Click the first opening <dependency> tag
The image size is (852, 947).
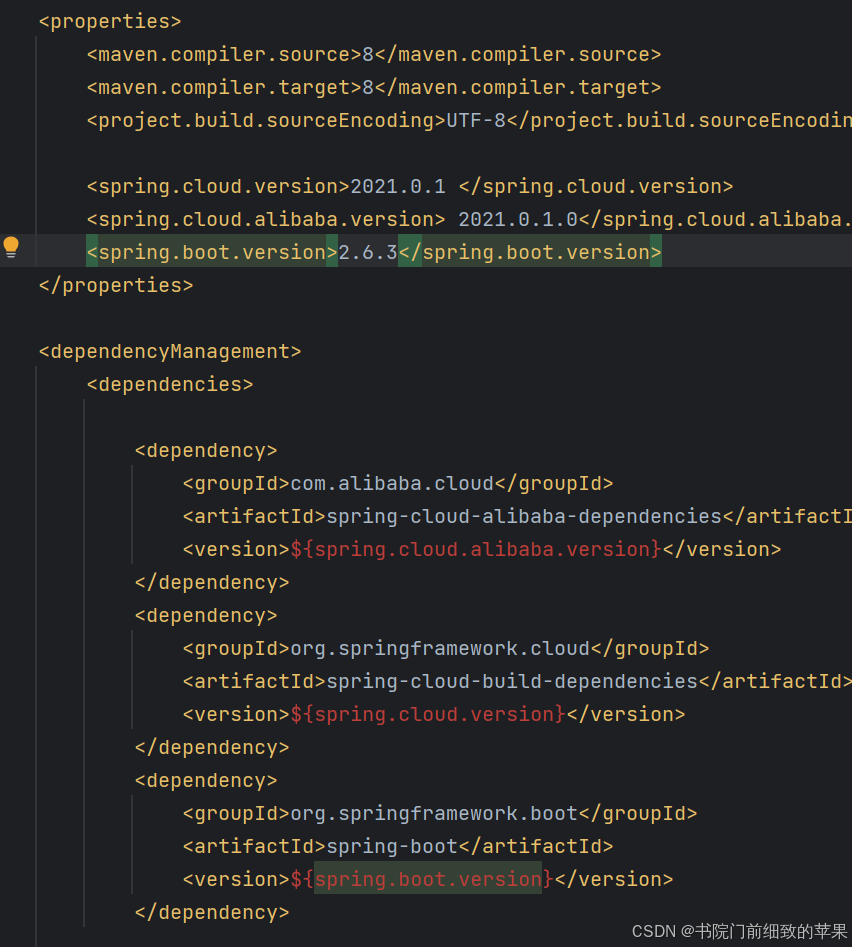click(206, 451)
